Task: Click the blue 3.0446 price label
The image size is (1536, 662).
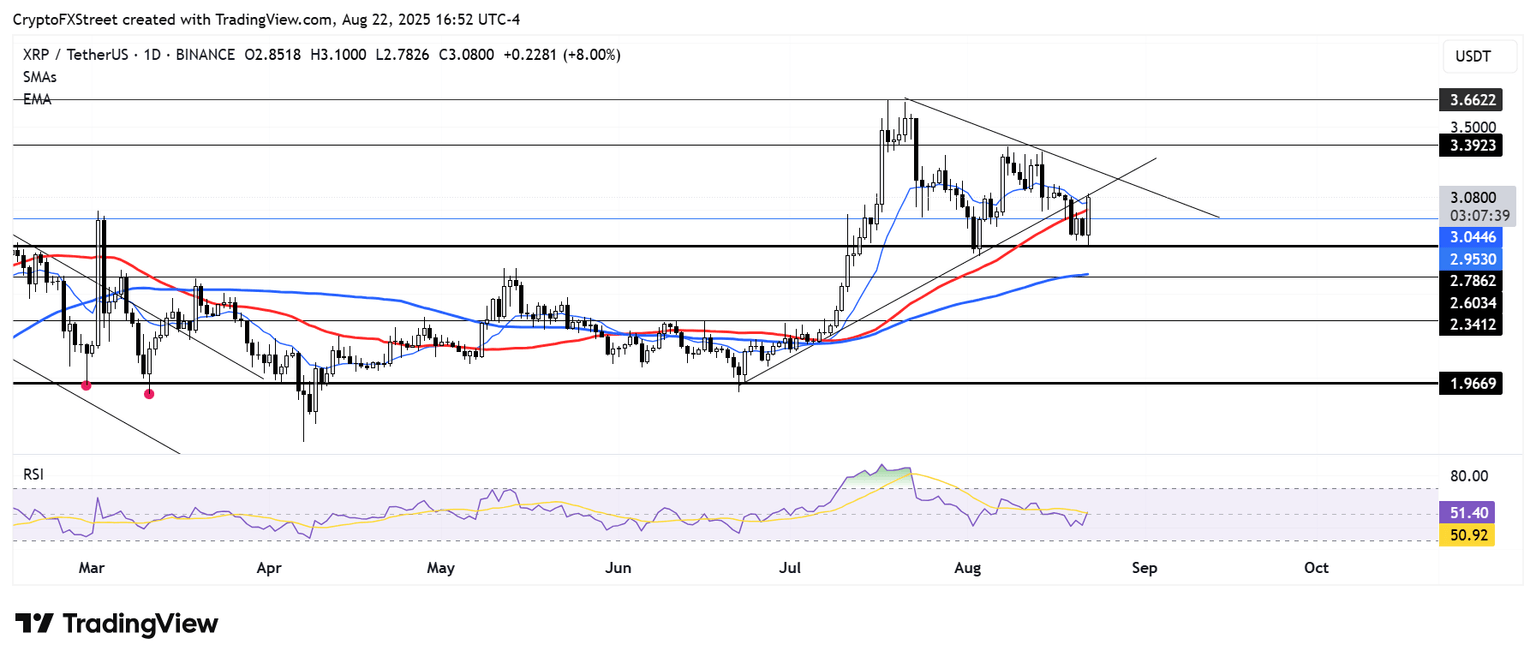Action: (1471, 237)
